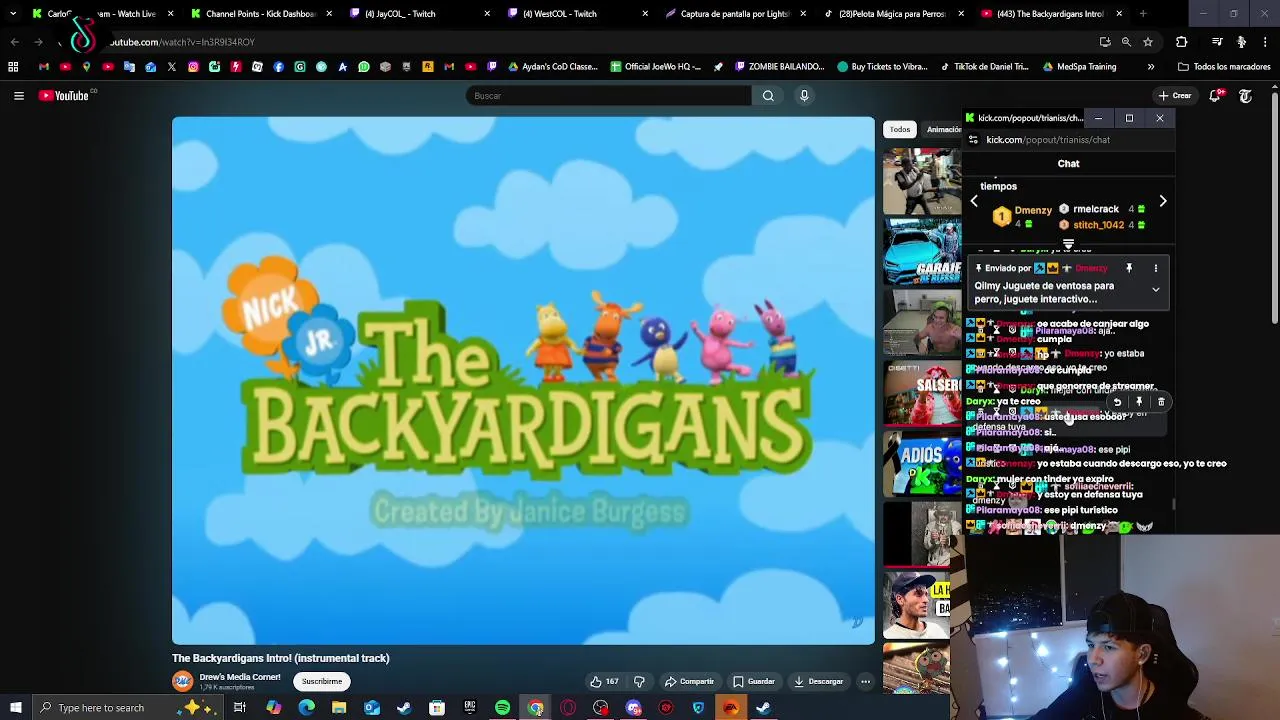Viewport: 1280px width, 720px height.
Task: Open Chrome tab search dropdown
Action: click(x=13, y=14)
